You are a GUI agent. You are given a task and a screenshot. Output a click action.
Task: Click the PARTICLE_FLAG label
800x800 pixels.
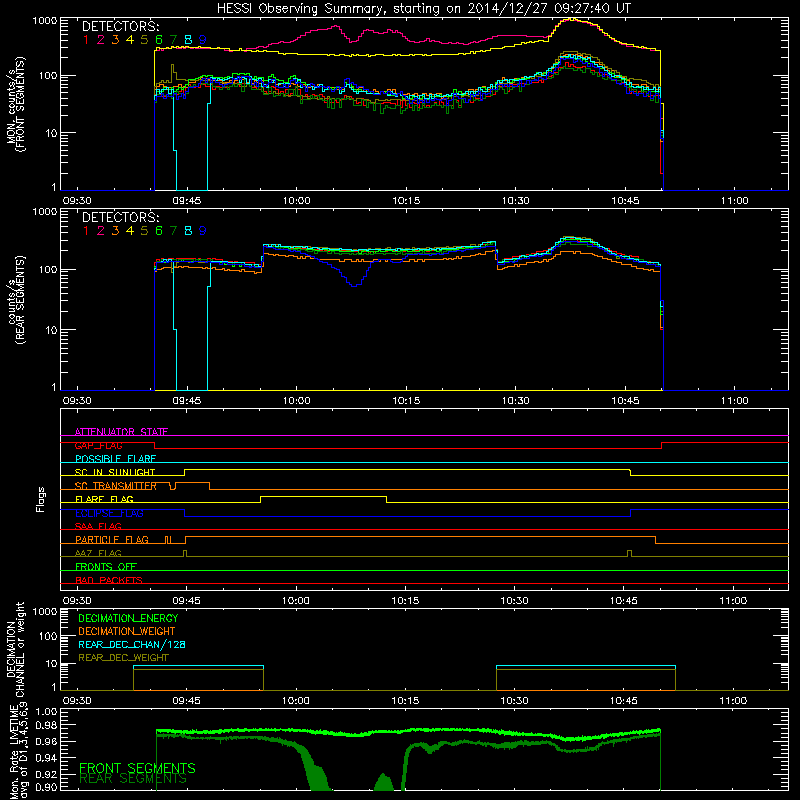tap(112, 539)
